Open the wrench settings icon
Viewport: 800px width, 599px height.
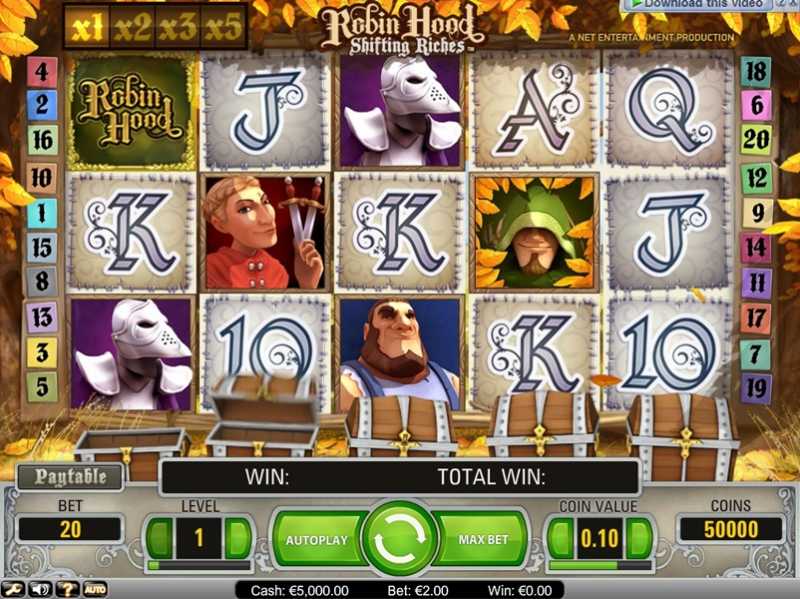coord(12,589)
